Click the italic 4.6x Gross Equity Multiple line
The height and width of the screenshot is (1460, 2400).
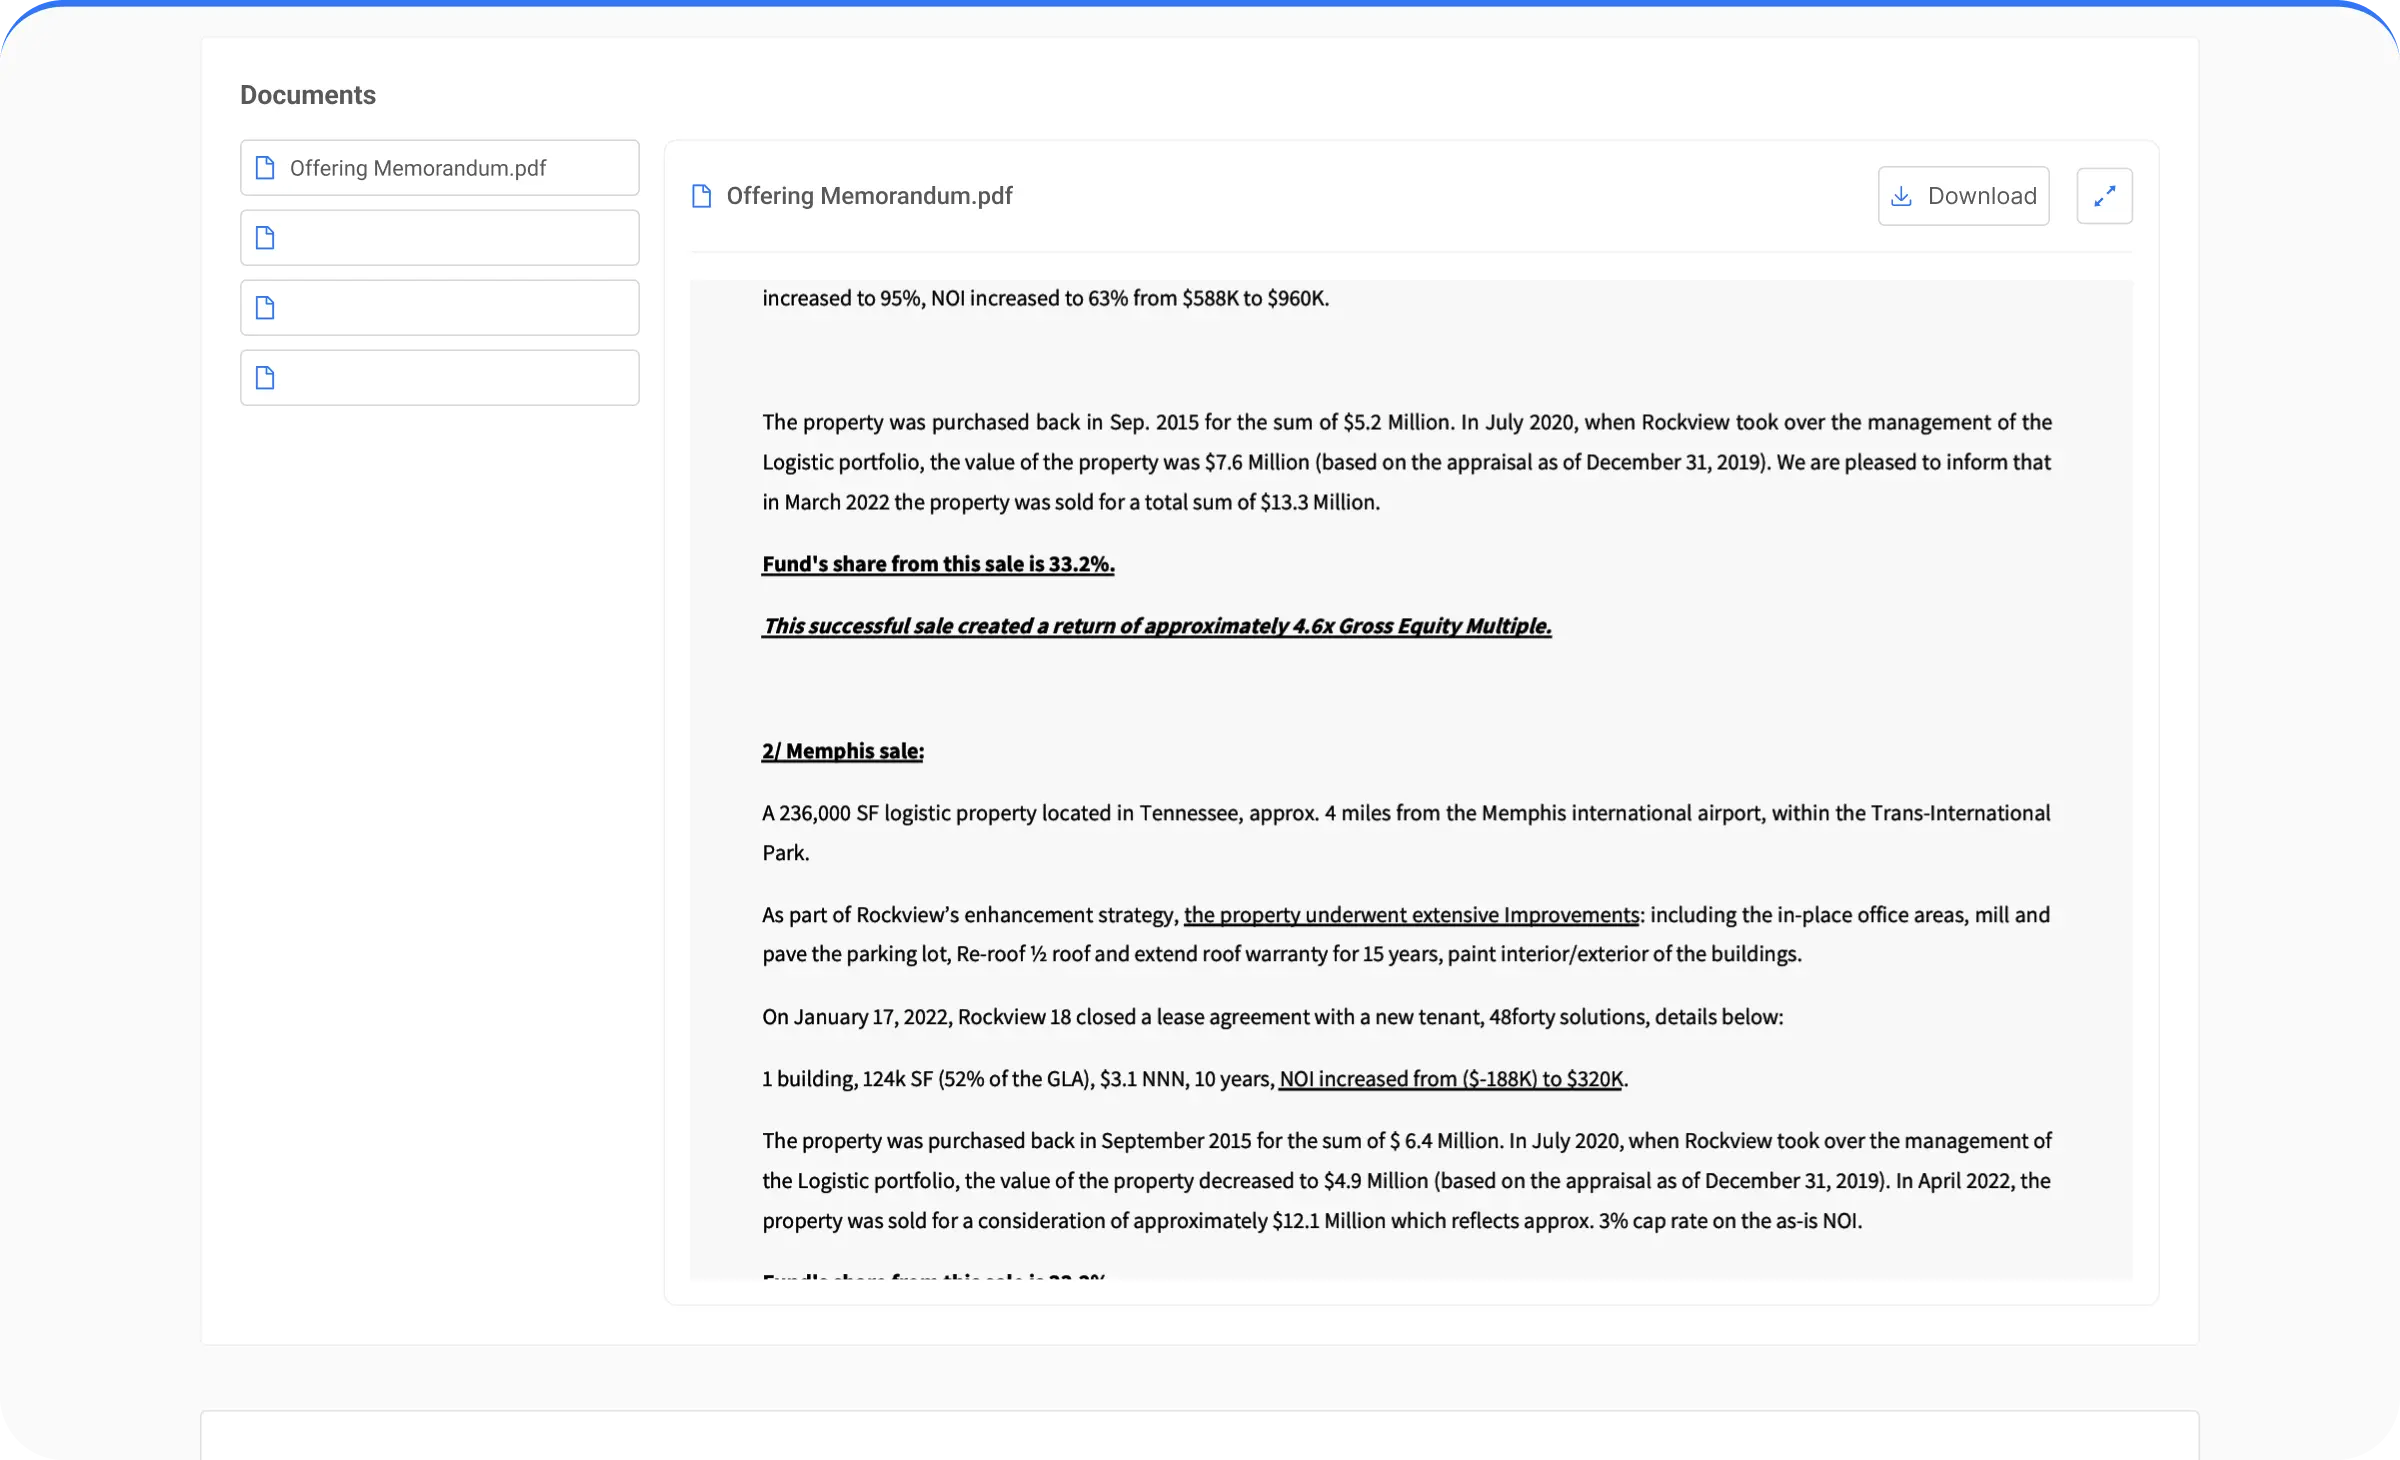coord(1156,626)
